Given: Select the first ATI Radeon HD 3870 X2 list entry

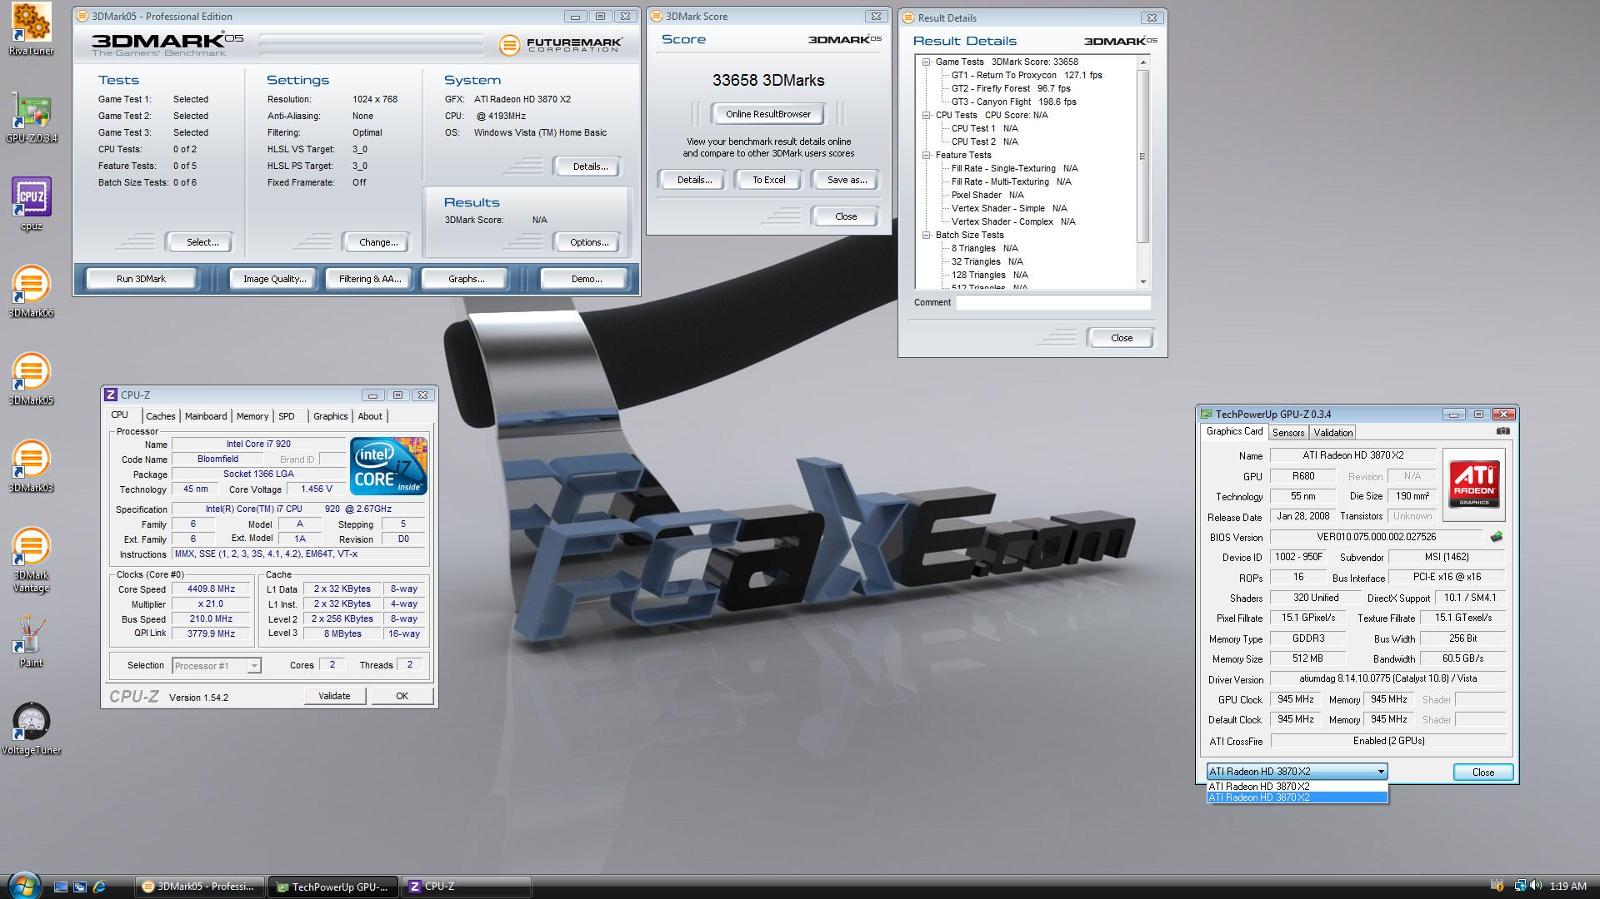Looking at the screenshot, I should tap(1297, 786).
